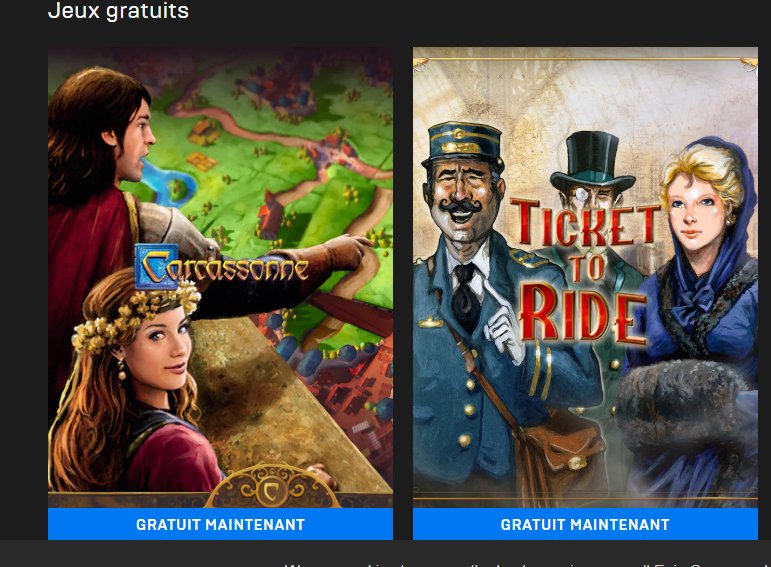771x567 pixels.
Task: Click the woman's dark fur muff
Action: point(681,406)
